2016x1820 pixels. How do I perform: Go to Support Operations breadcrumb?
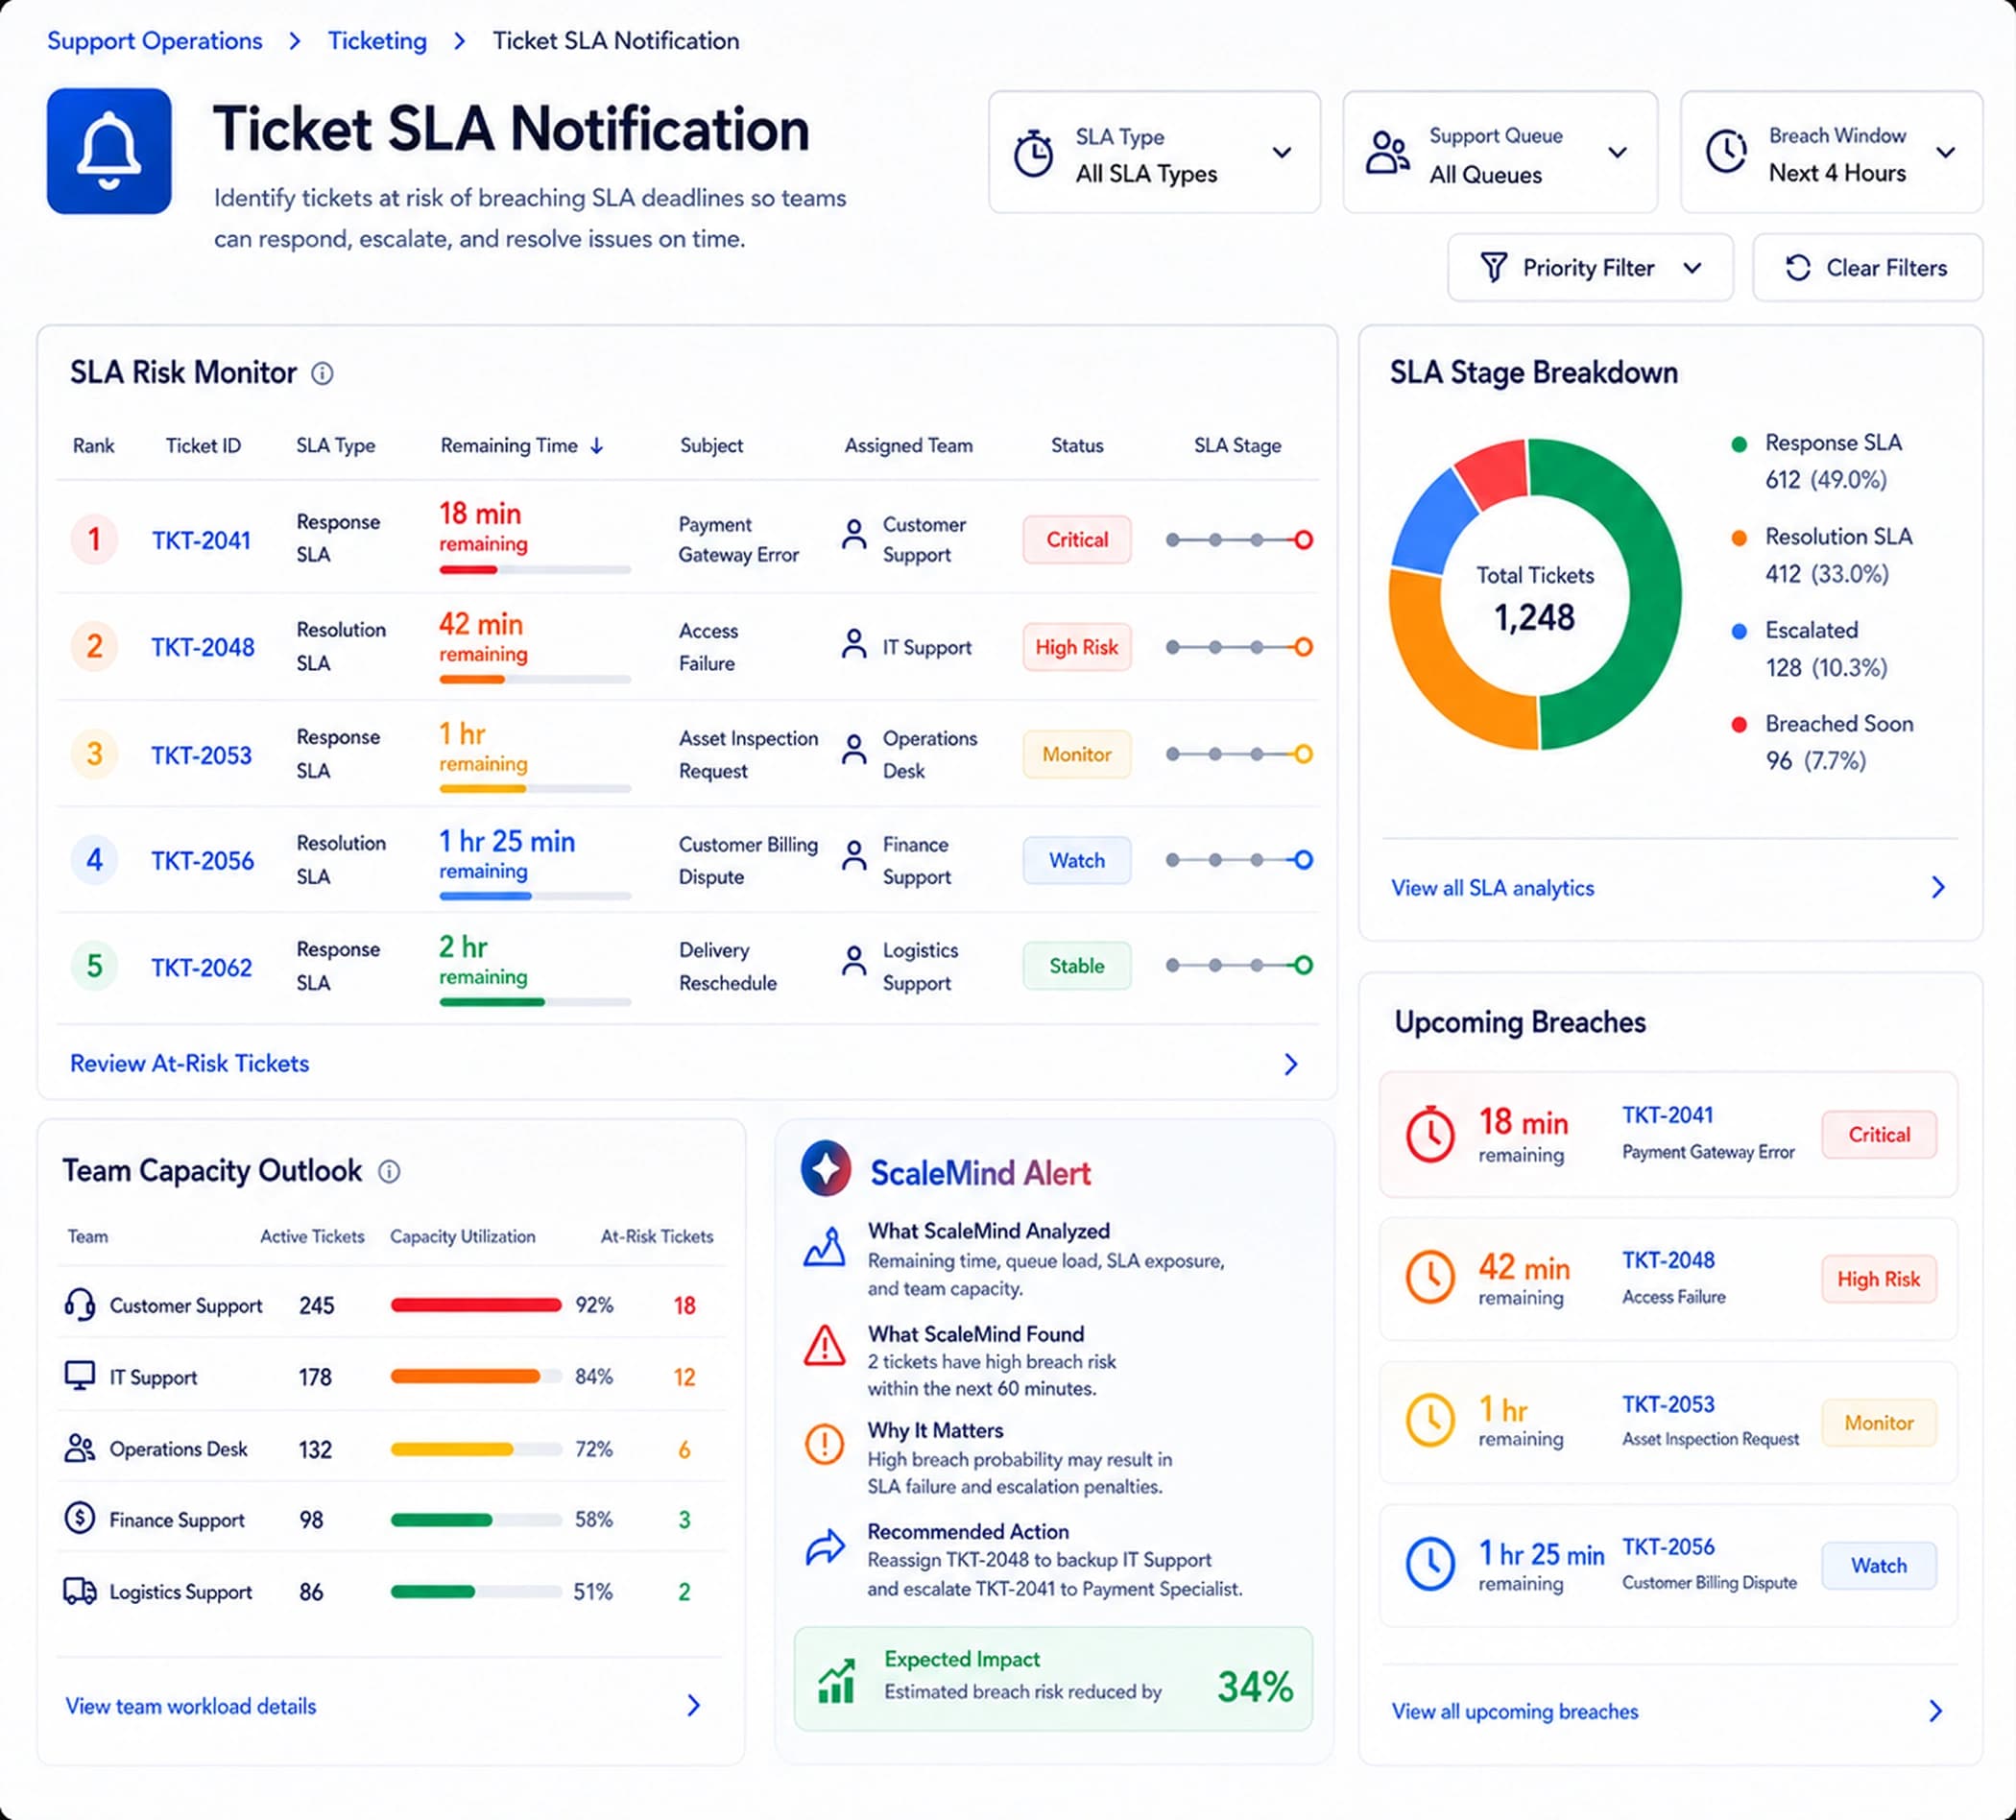(155, 41)
